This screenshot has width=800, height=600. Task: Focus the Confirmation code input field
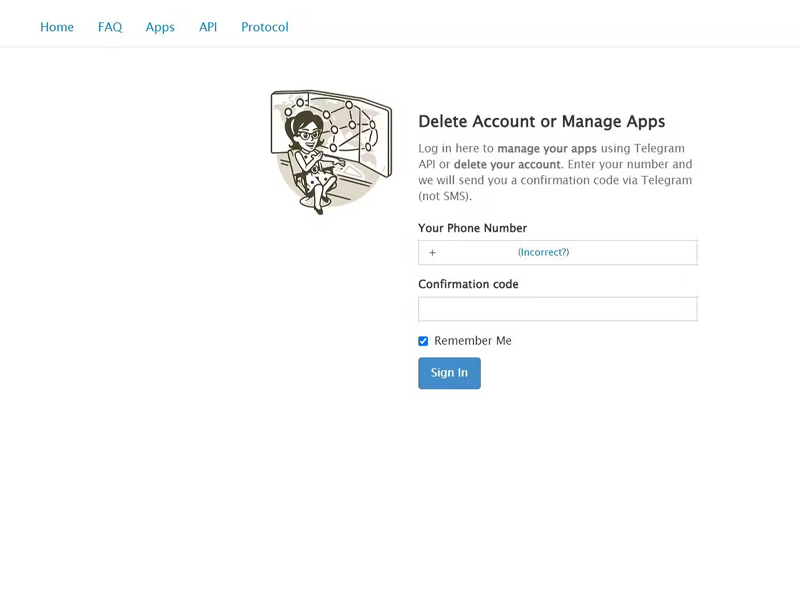pyautogui.click(x=558, y=309)
